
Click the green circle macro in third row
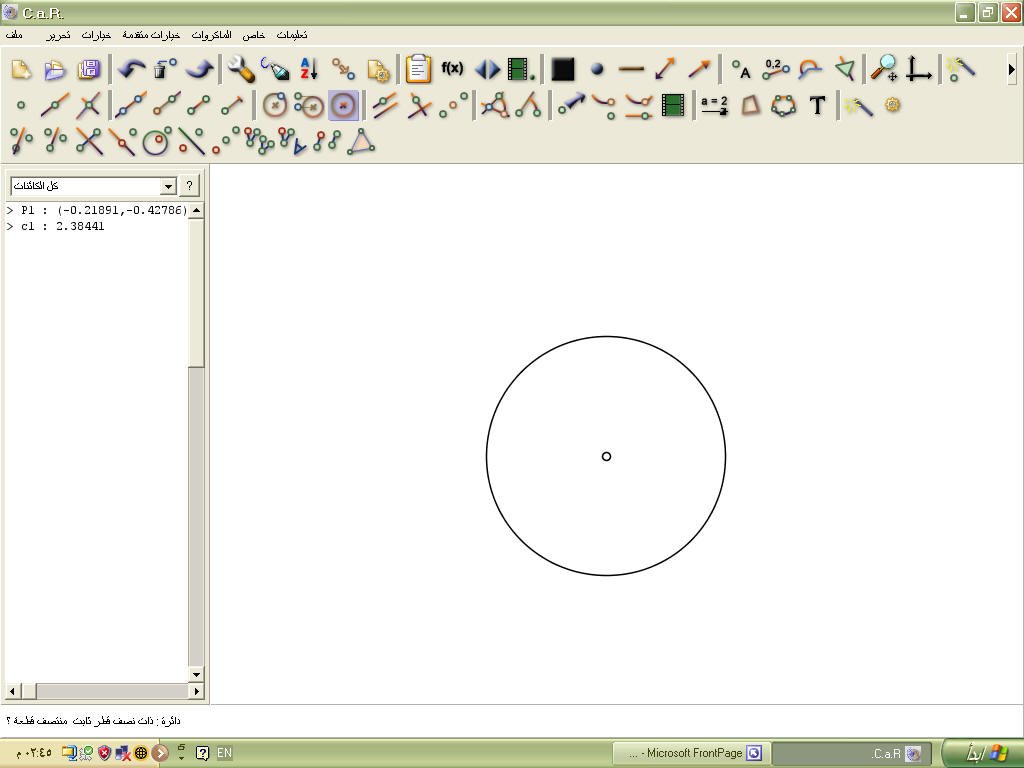pyautogui.click(x=157, y=141)
